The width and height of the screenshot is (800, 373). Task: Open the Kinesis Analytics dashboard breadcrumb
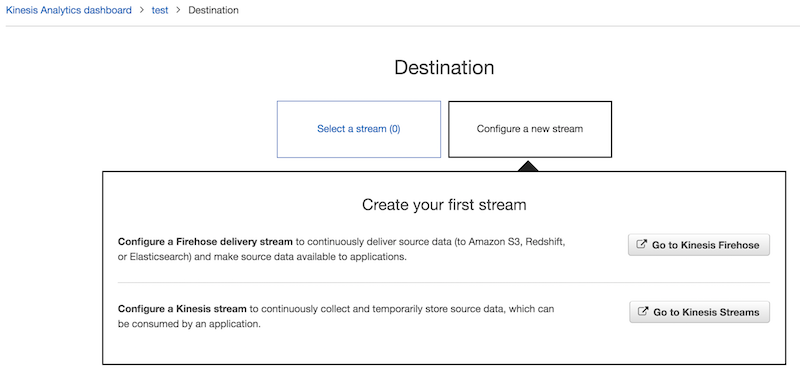coord(68,10)
